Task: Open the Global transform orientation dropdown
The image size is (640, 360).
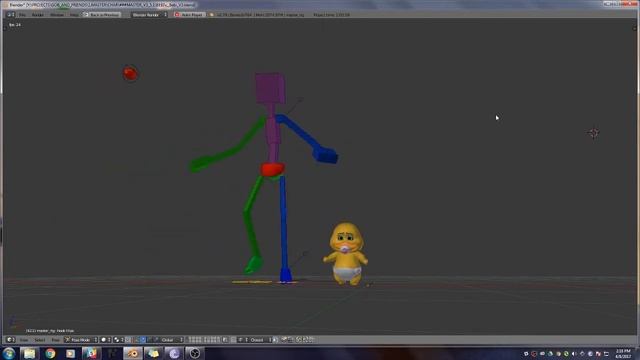Action: (171, 340)
